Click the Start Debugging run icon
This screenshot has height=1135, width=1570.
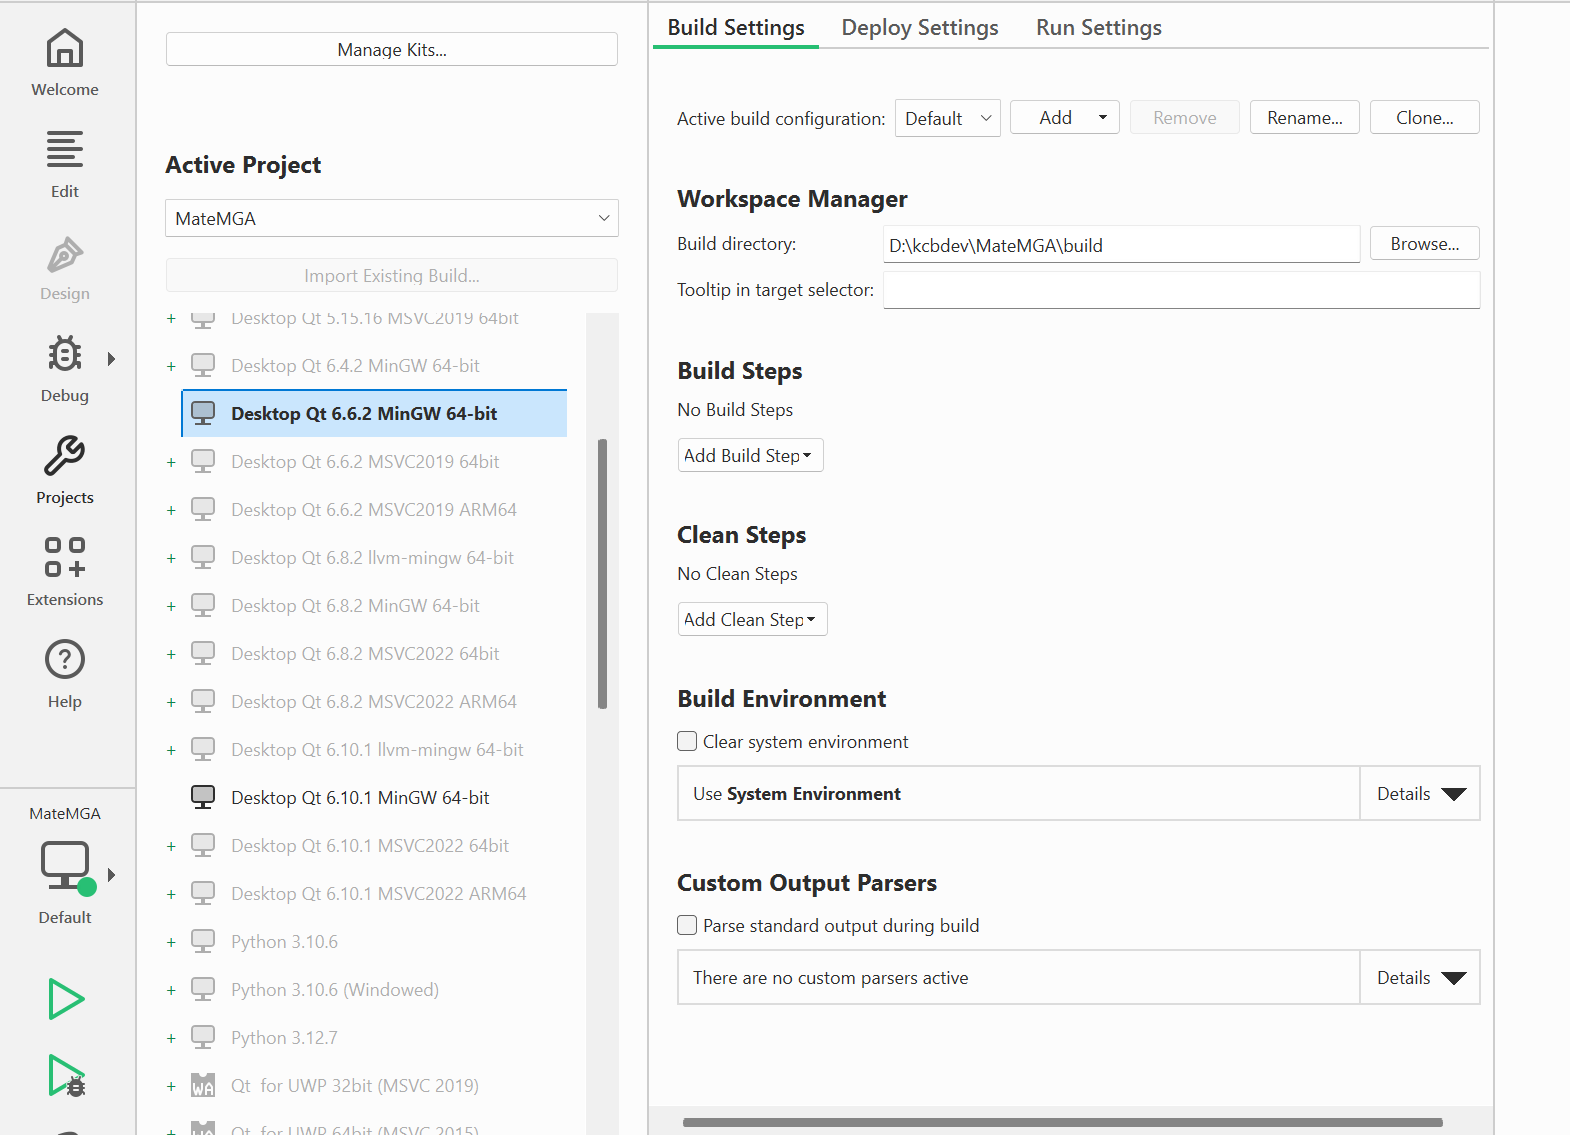pos(66,1076)
